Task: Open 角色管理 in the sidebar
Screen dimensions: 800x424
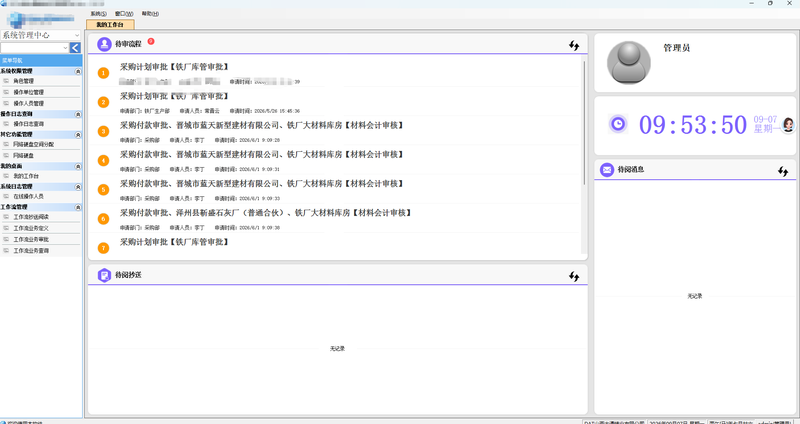Action: (x=23, y=81)
